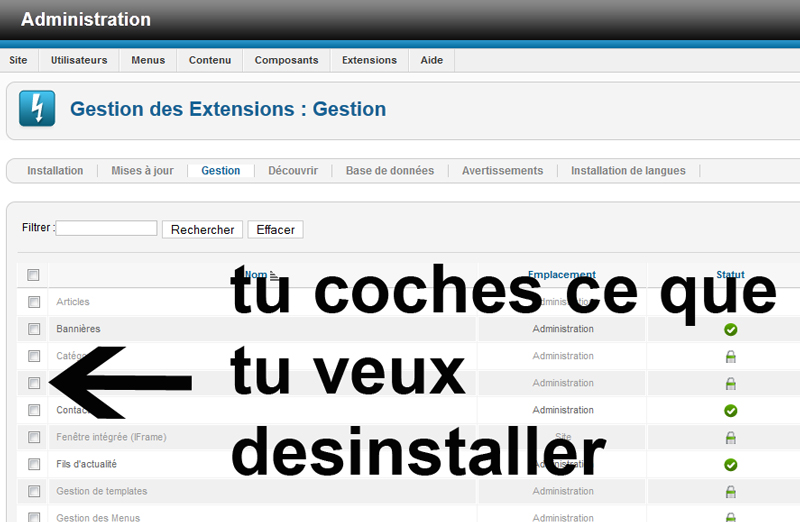
Task: Click the Effacer button to clear filter
Action: pyautogui.click(x=275, y=230)
